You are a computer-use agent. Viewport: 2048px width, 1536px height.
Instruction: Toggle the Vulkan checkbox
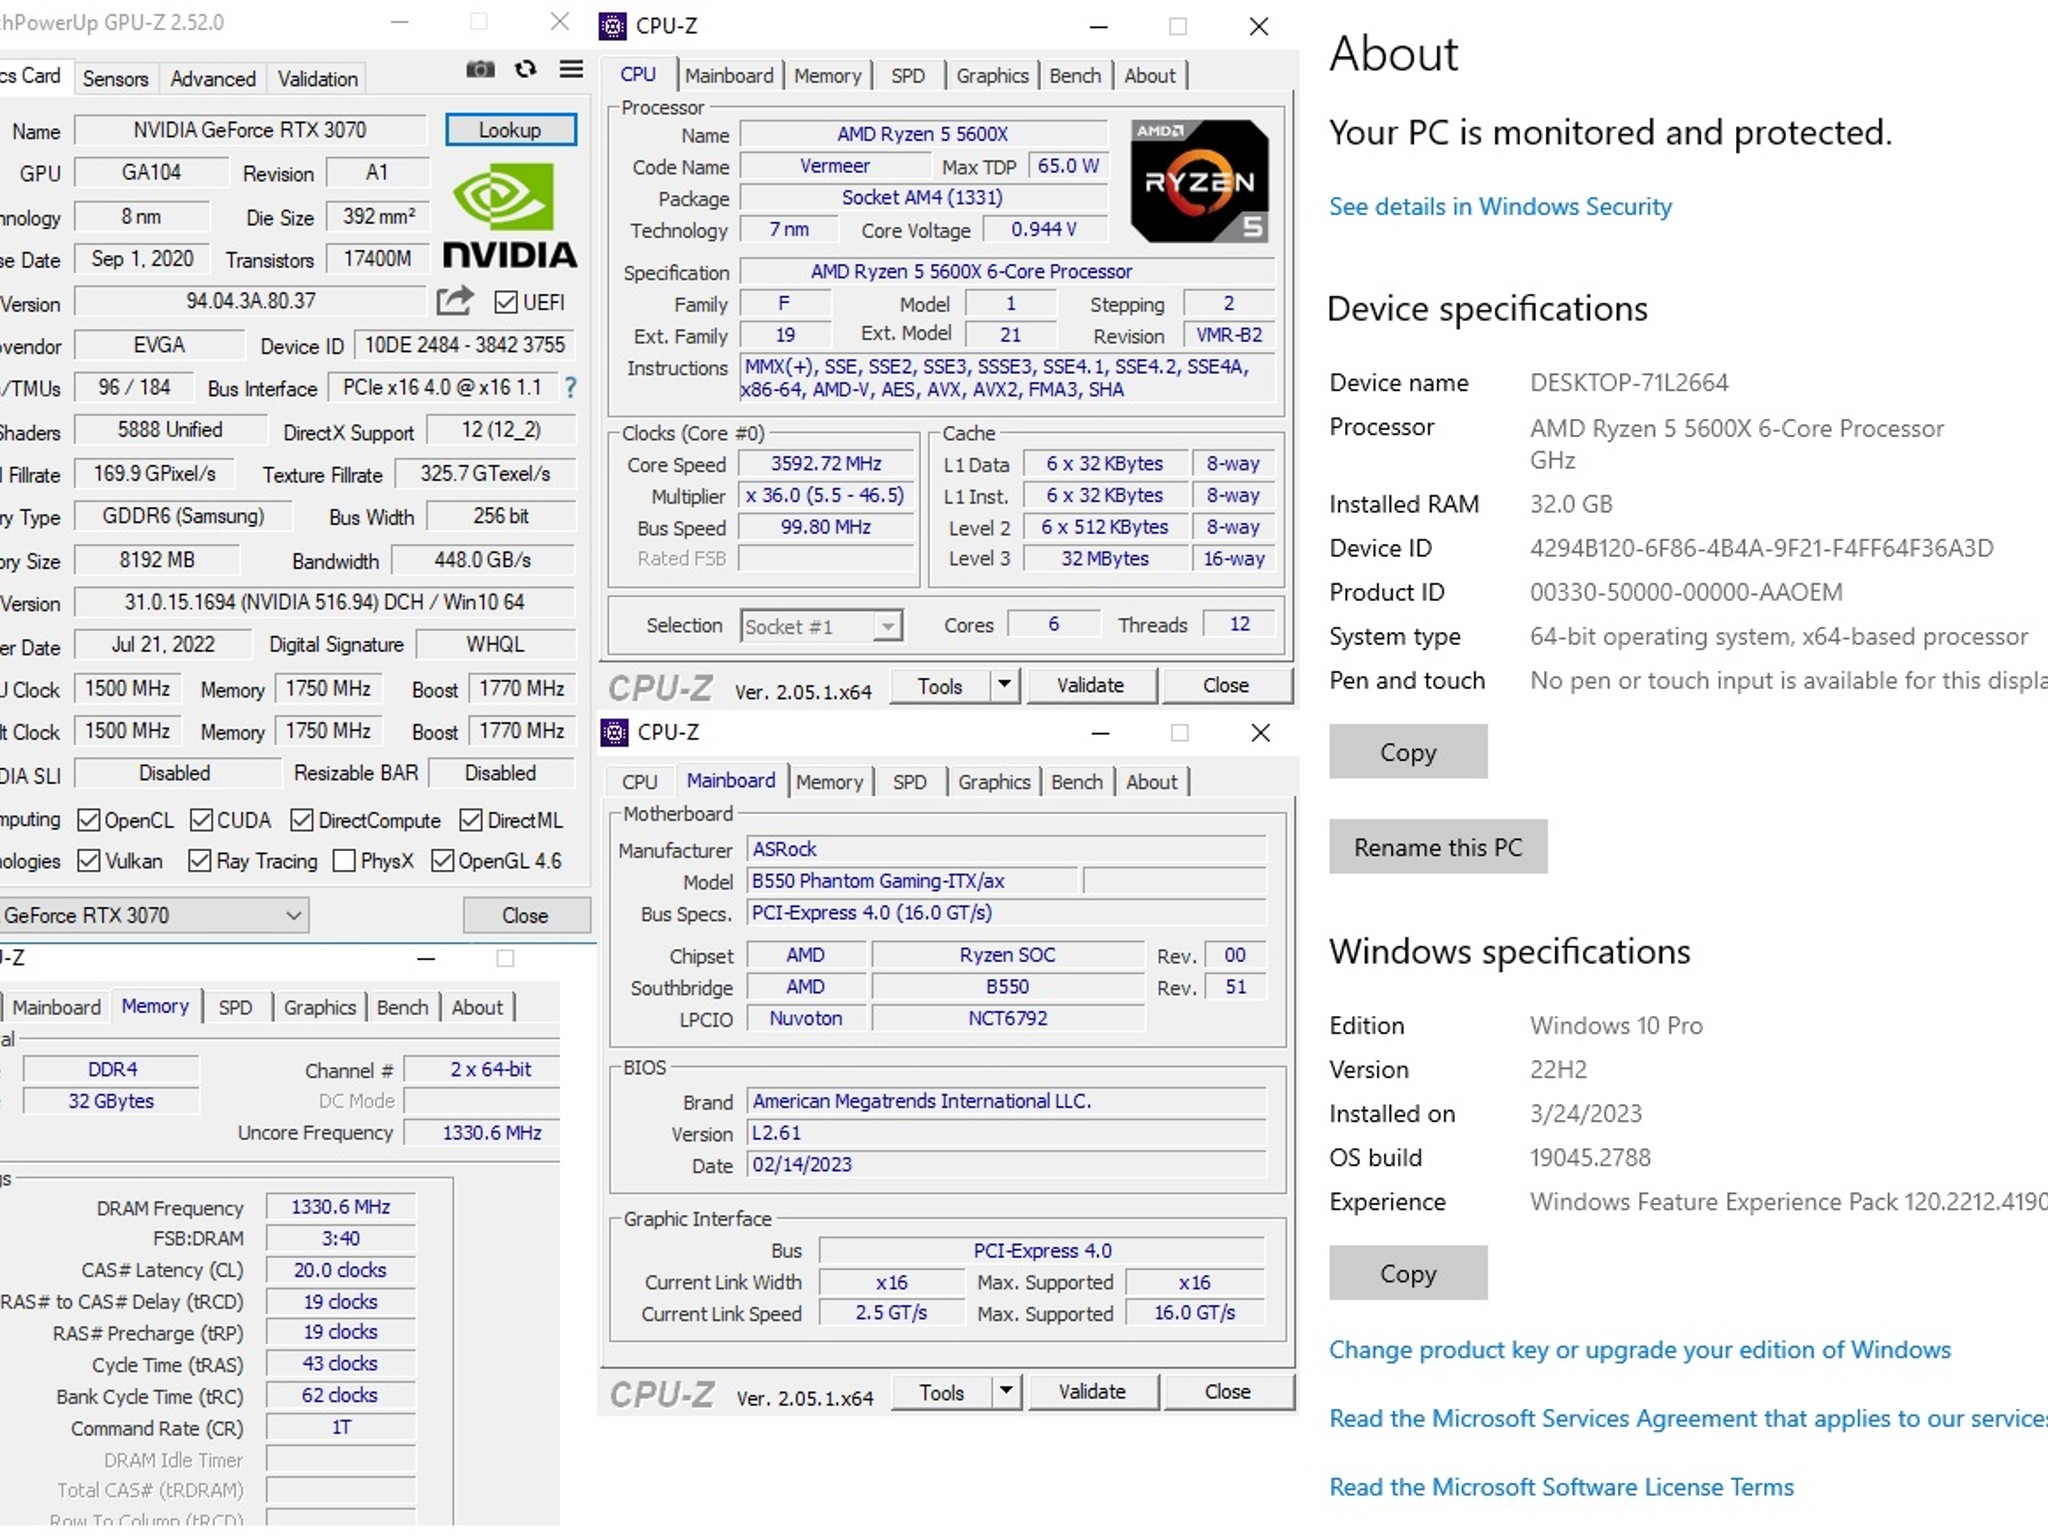click(89, 860)
